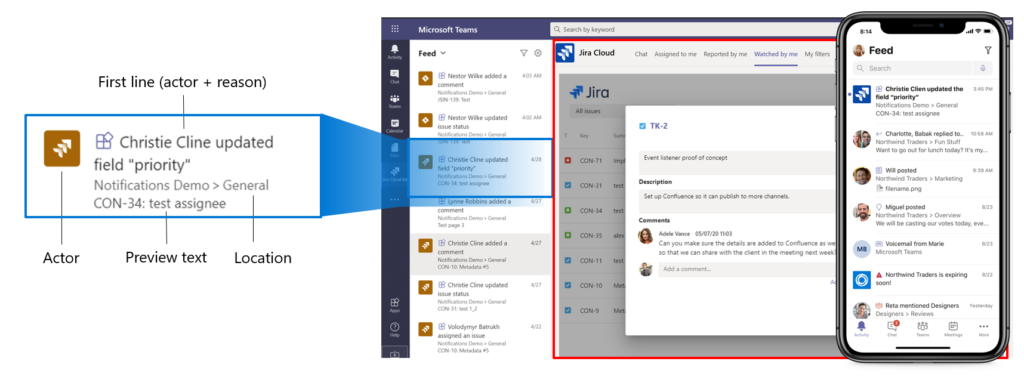The height and width of the screenshot is (380, 1024).
Task: Open the CON-10 issue key in table
Action: (x=591, y=285)
